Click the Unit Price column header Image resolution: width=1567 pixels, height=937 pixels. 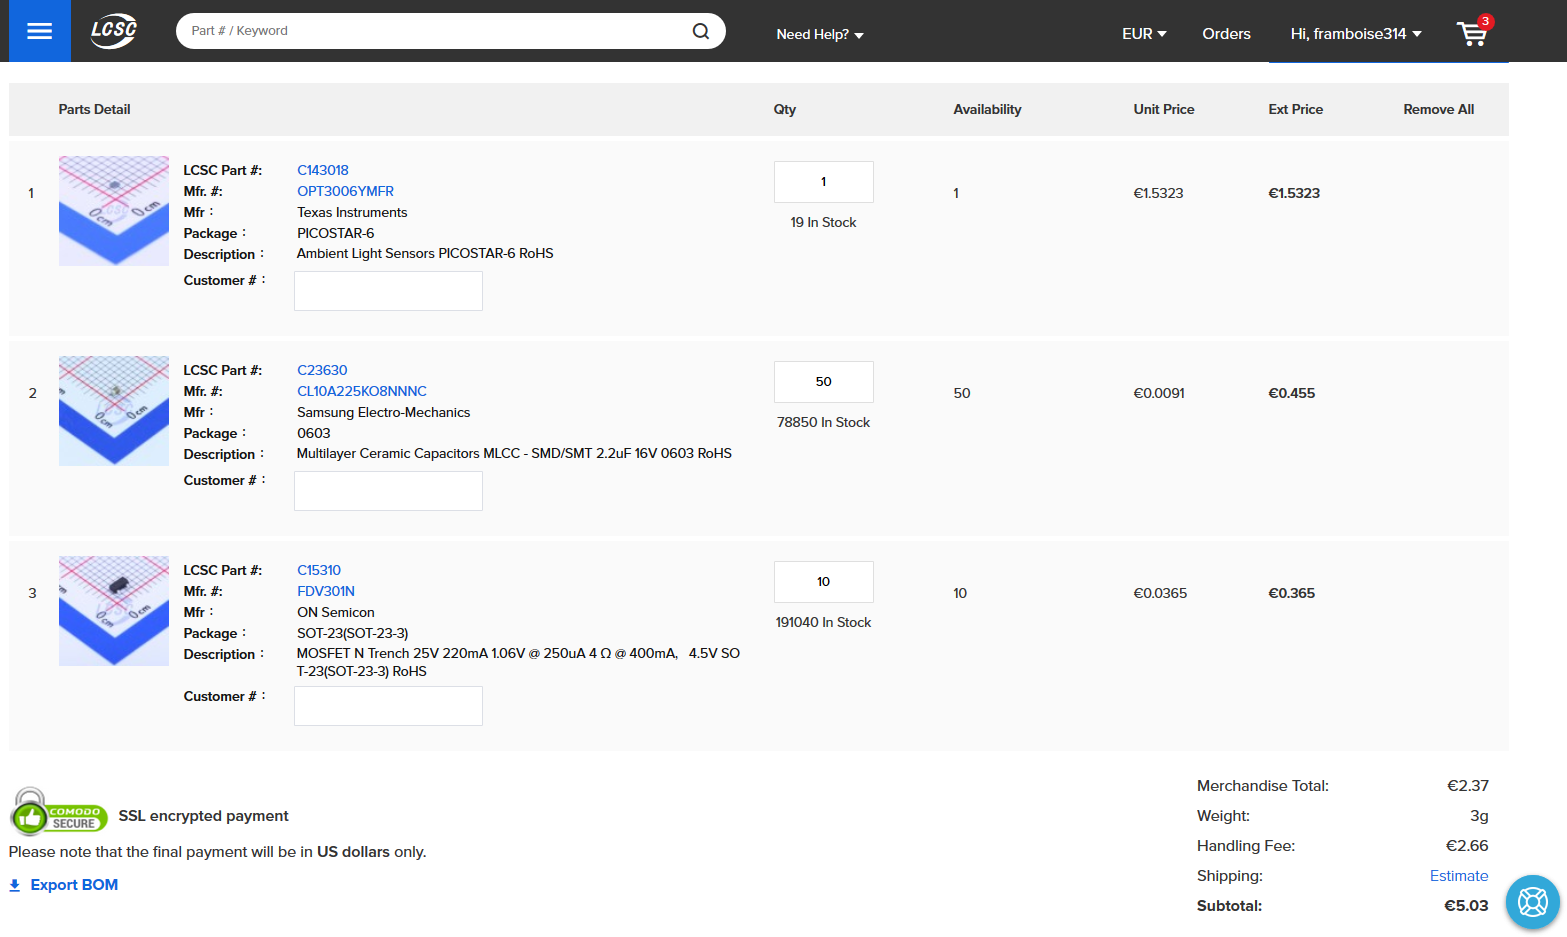click(x=1164, y=109)
